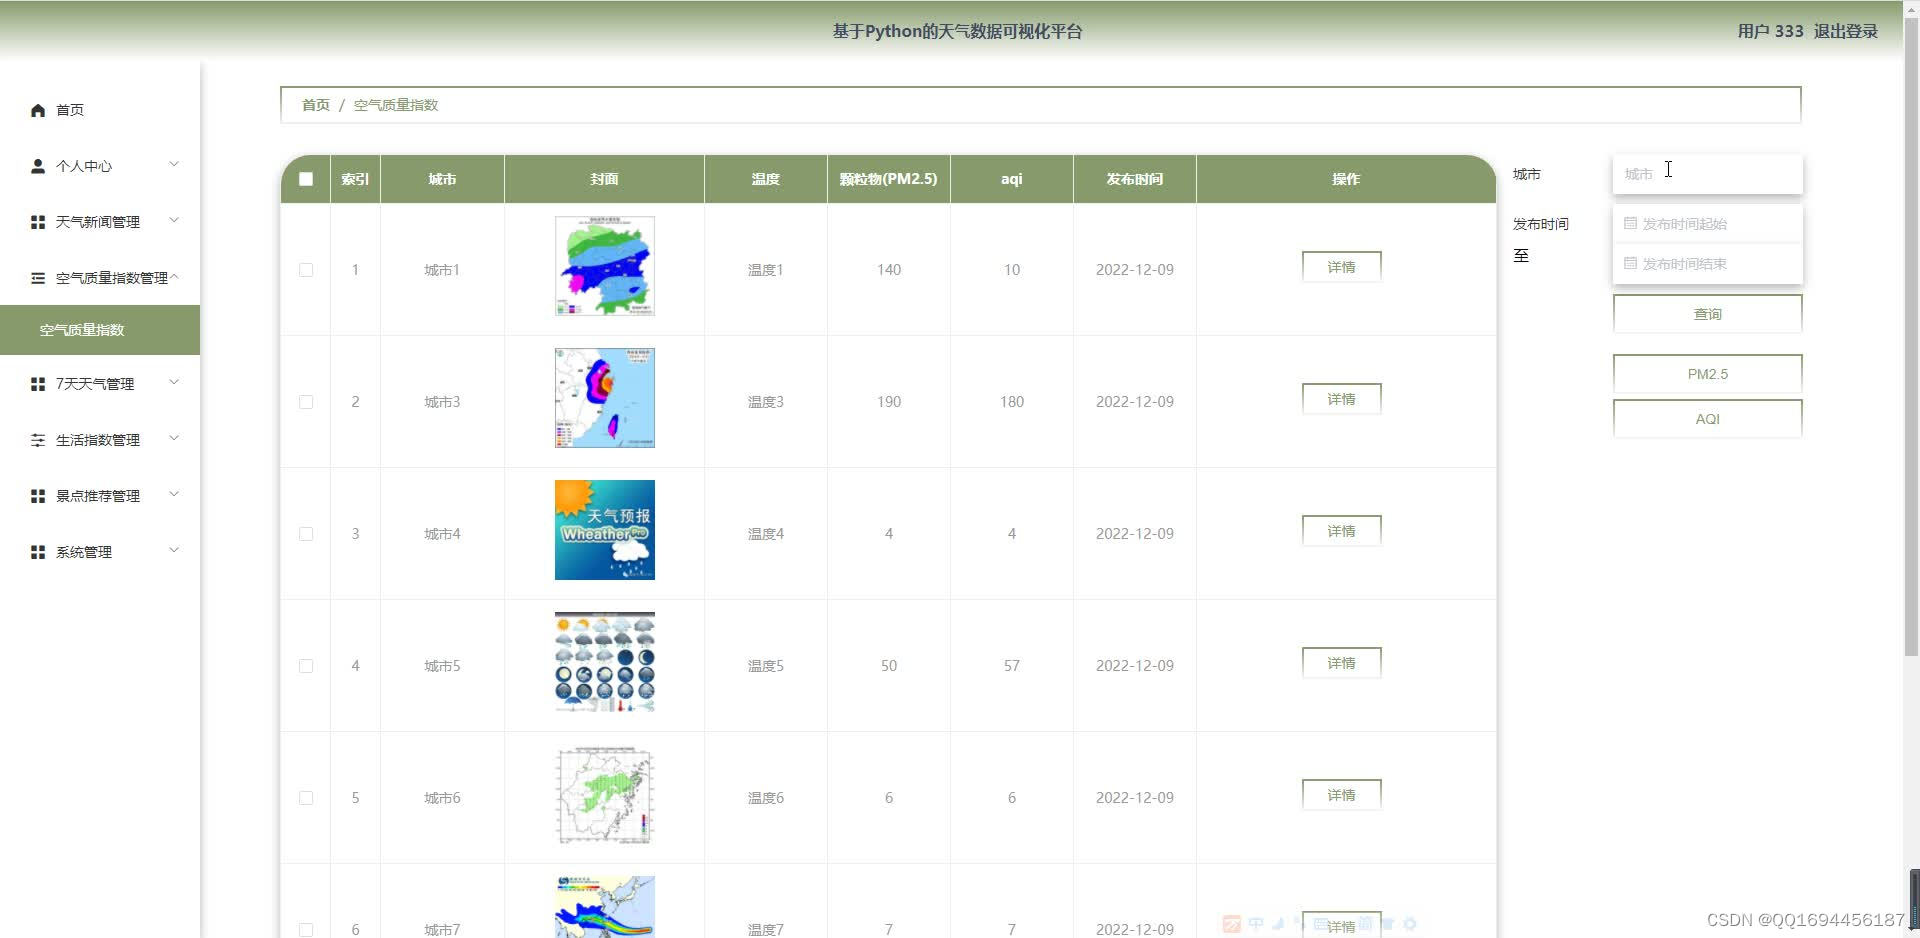Image resolution: width=1920 pixels, height=938 pixels.
Task: Expand the 景点推荐管理 menu chevron
Action: pyautogui.click(x=174, y=494)
